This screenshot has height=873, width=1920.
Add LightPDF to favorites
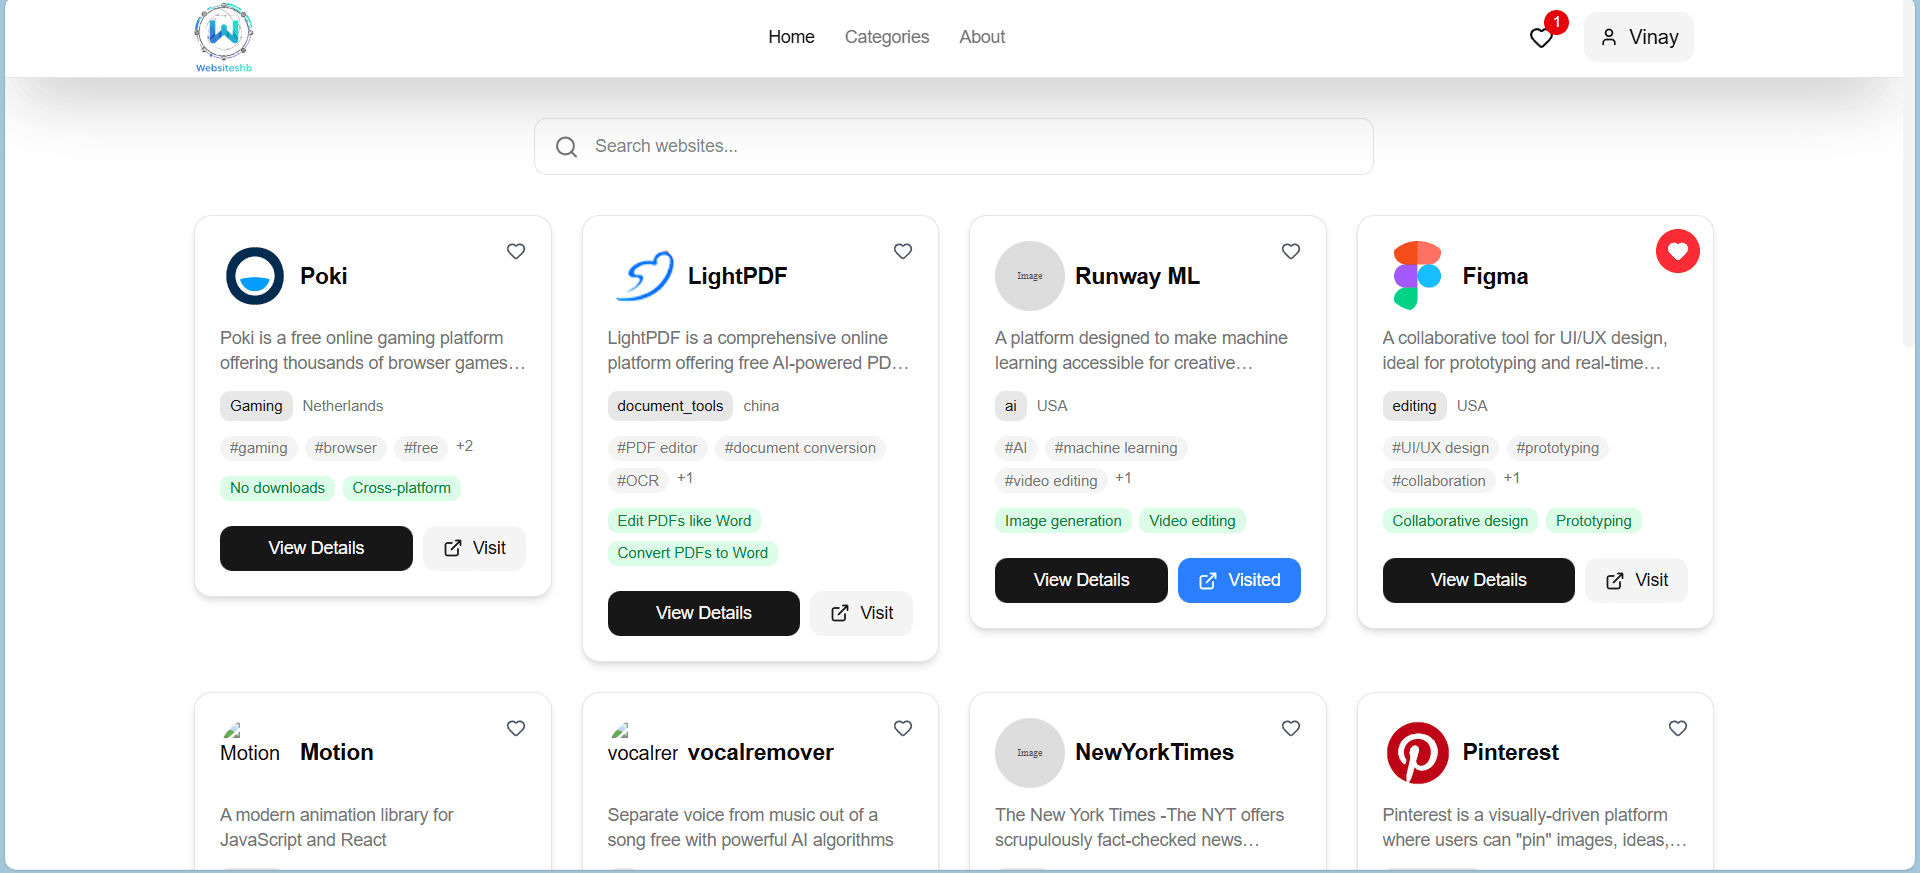coord(903,251)
